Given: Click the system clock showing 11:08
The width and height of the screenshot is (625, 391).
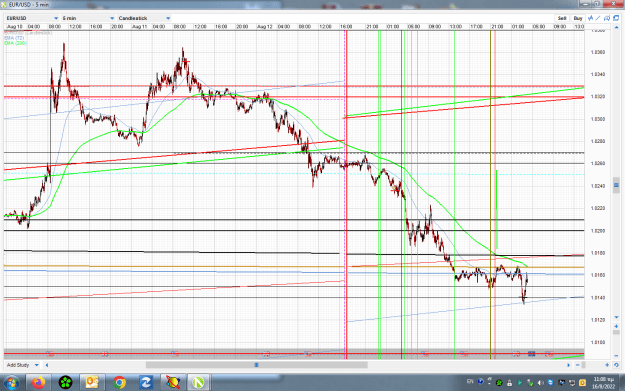Looking at the screenshot, I should point(603,383).
